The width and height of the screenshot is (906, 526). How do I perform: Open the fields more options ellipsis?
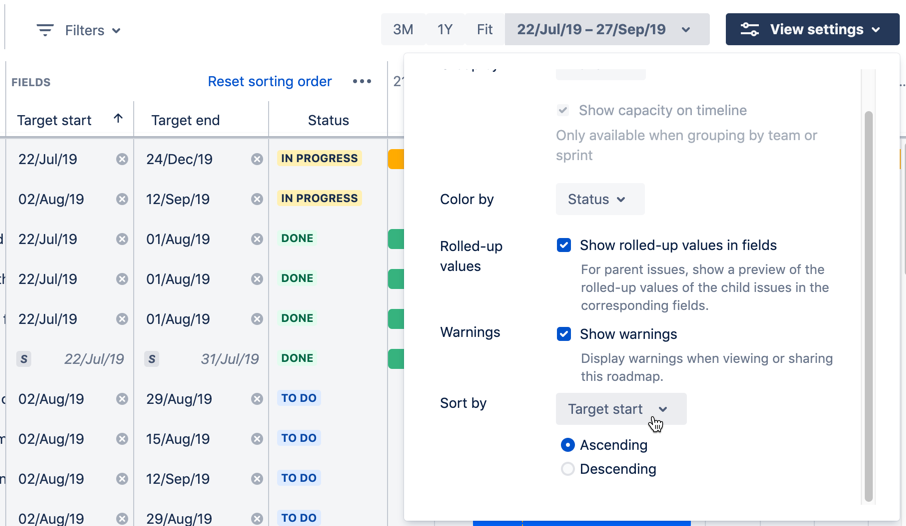[362, 82]
